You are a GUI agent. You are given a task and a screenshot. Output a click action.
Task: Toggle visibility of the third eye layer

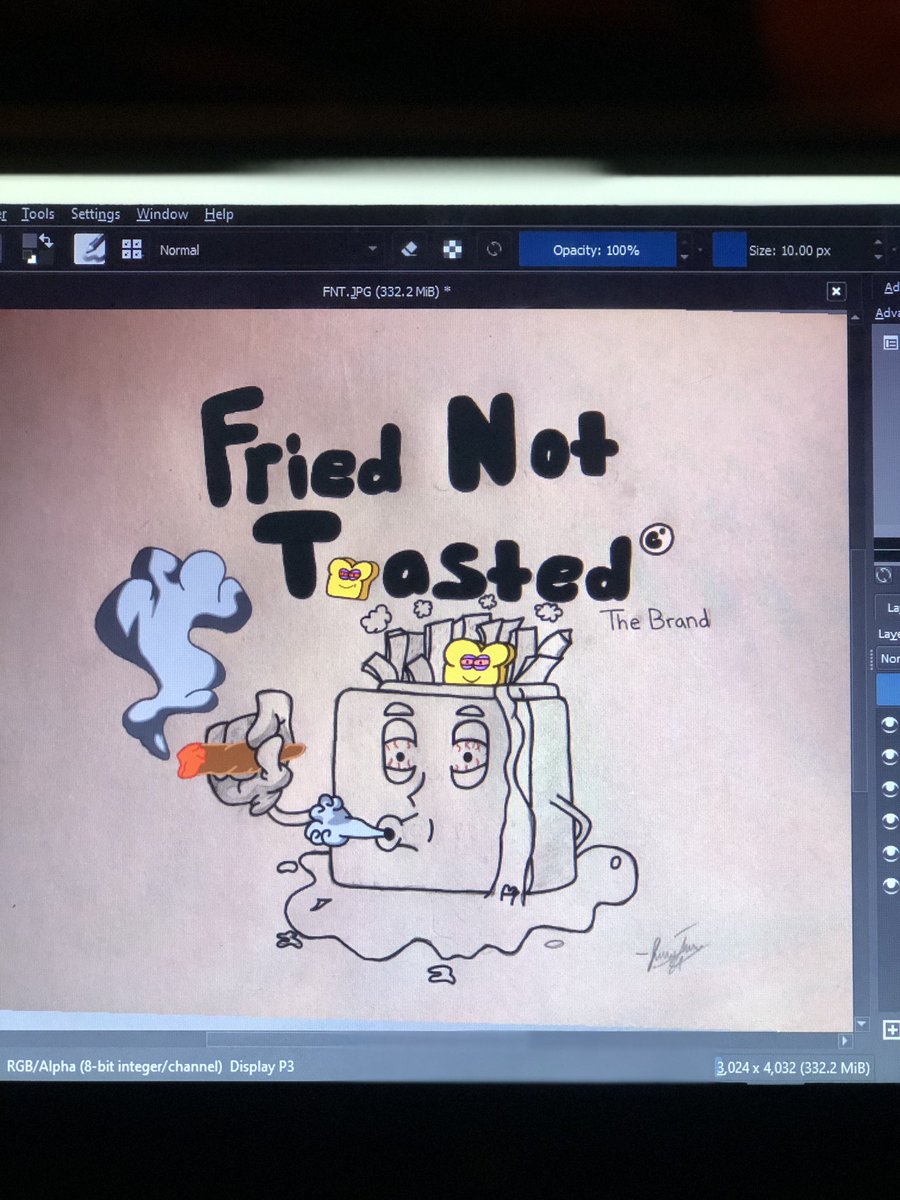[889, 788]
